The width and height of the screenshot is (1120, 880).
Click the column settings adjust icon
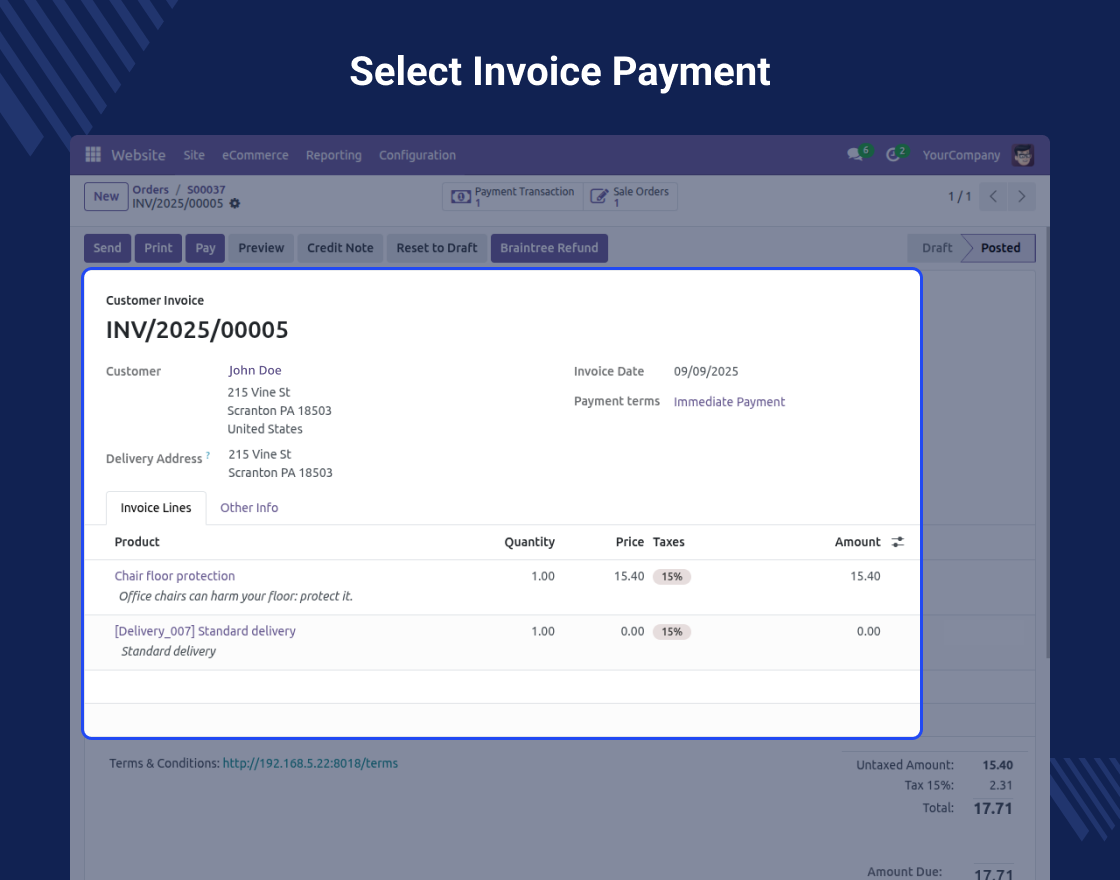(898, 542)
